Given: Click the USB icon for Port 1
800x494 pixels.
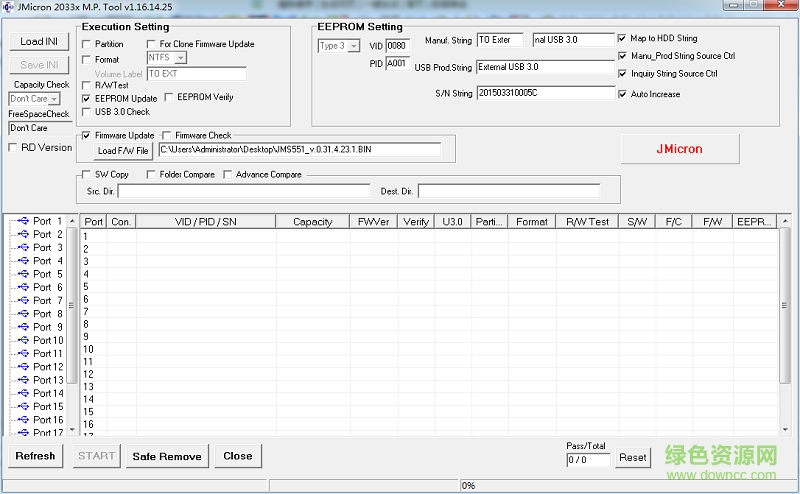Looking at the screenshot, I should point(23,221).
